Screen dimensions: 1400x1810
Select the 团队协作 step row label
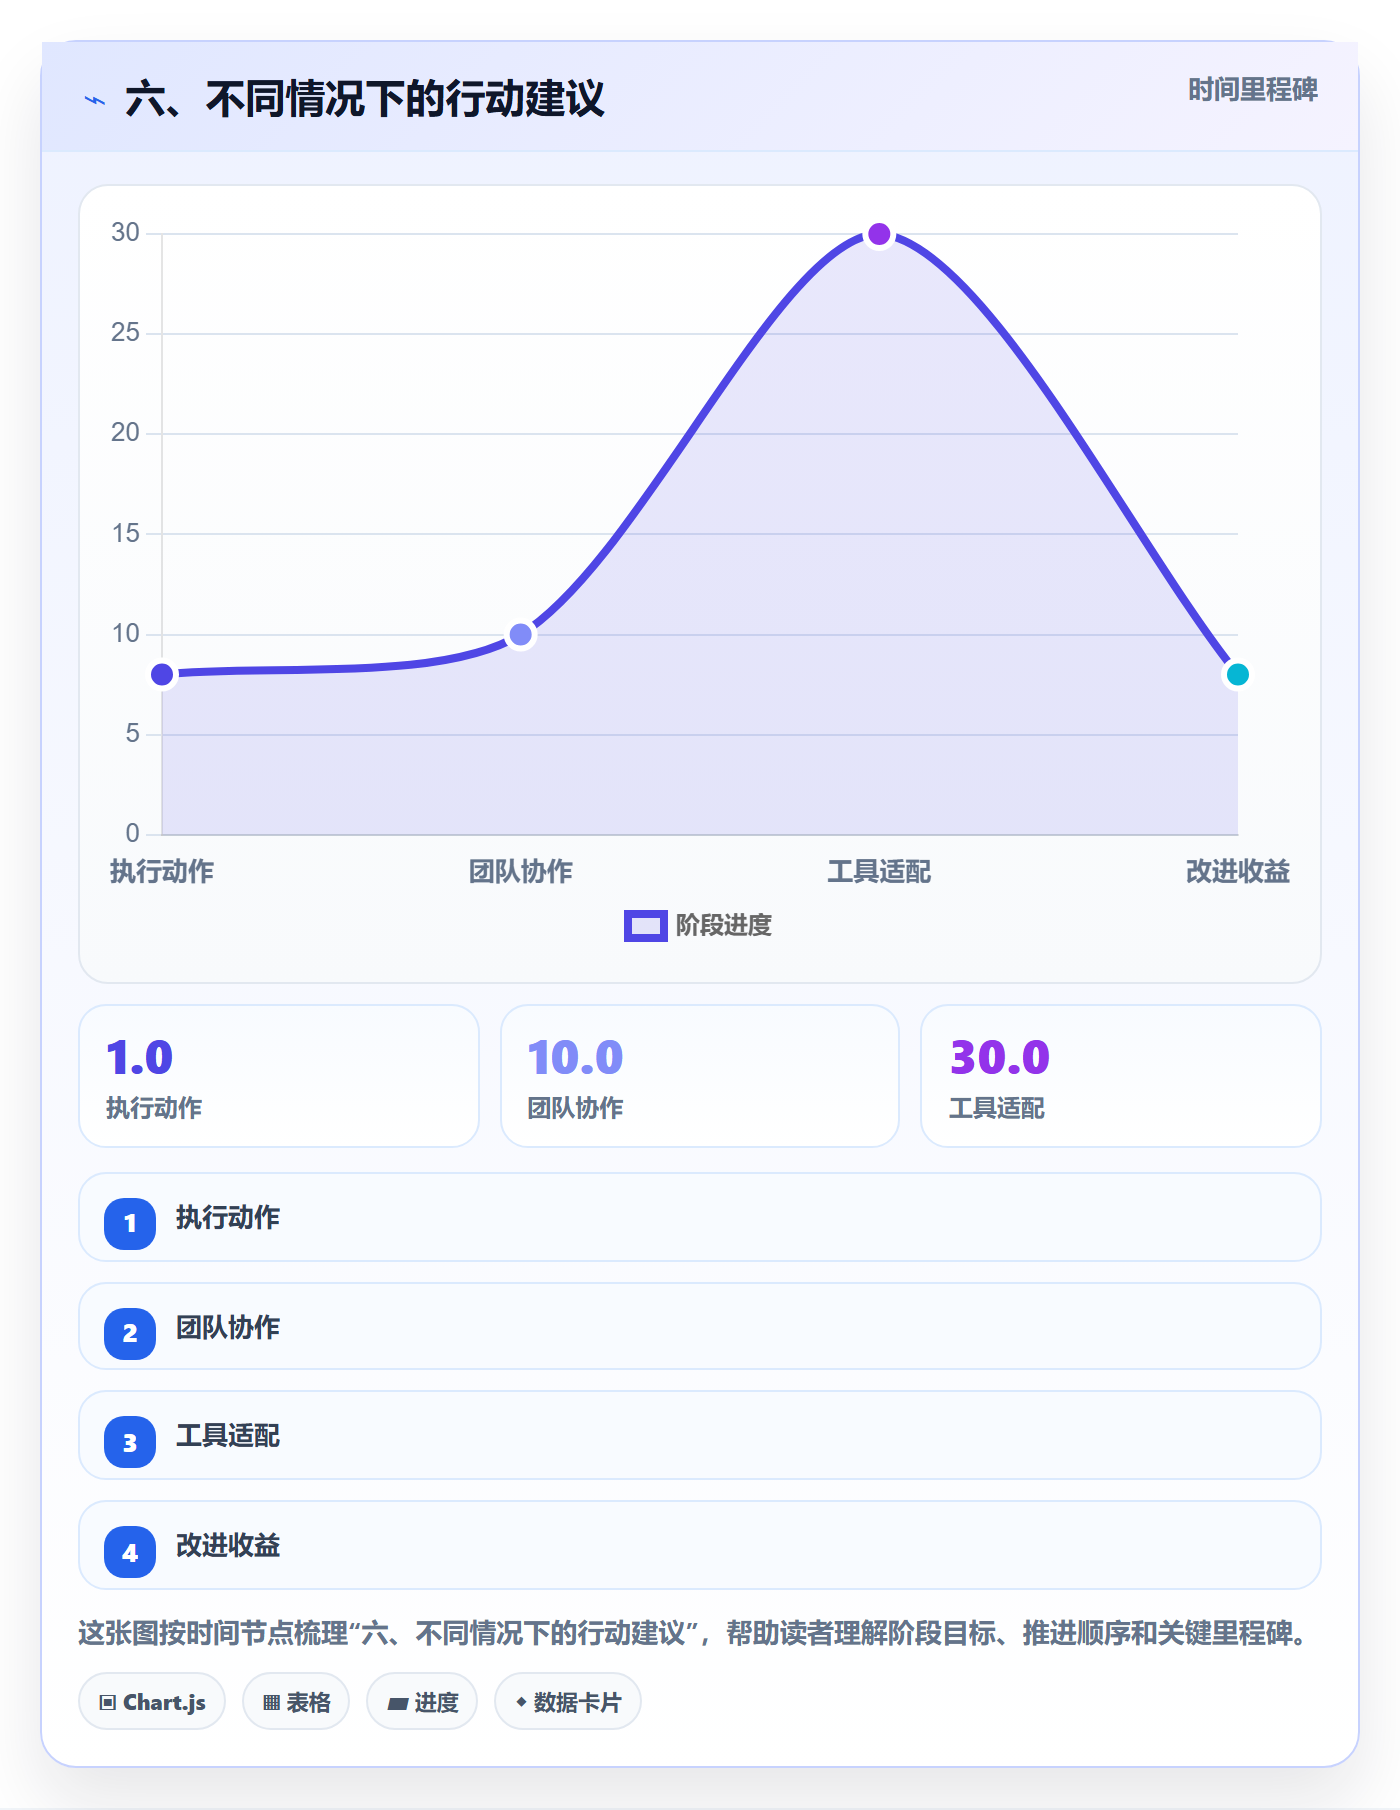tap(228, 1328)
